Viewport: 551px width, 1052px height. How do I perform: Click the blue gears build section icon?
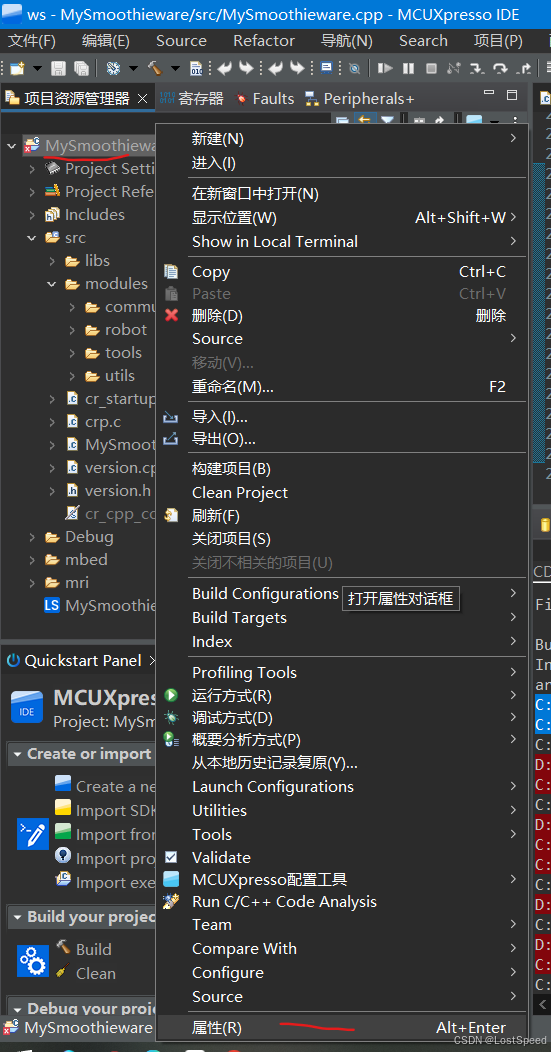coord(33,961)
